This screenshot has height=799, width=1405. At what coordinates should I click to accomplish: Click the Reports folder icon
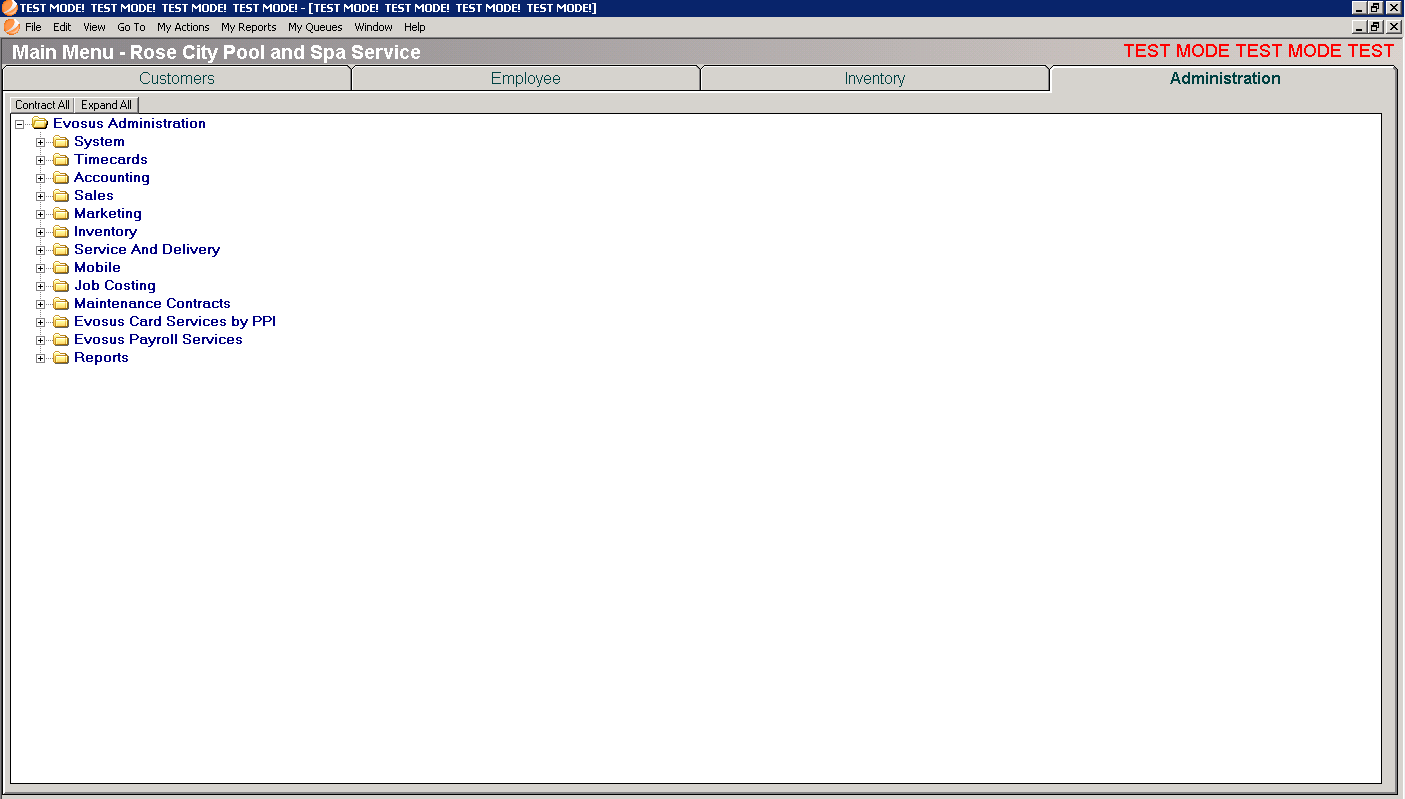click(x=61, y=358)
